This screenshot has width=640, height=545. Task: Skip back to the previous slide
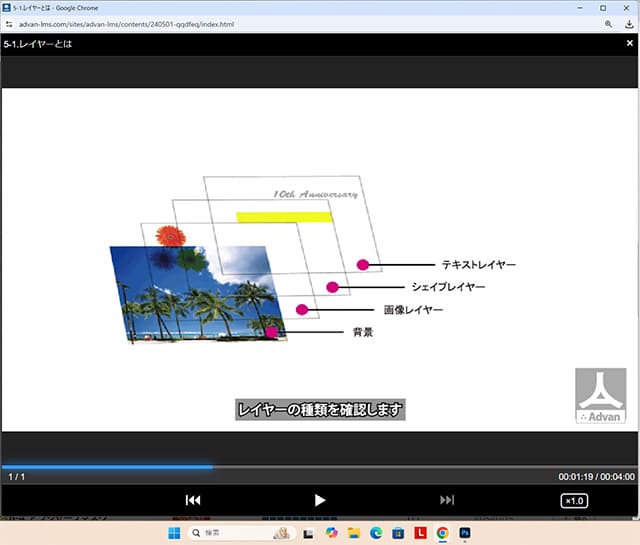pyautogui.click(x=193, y=500)
